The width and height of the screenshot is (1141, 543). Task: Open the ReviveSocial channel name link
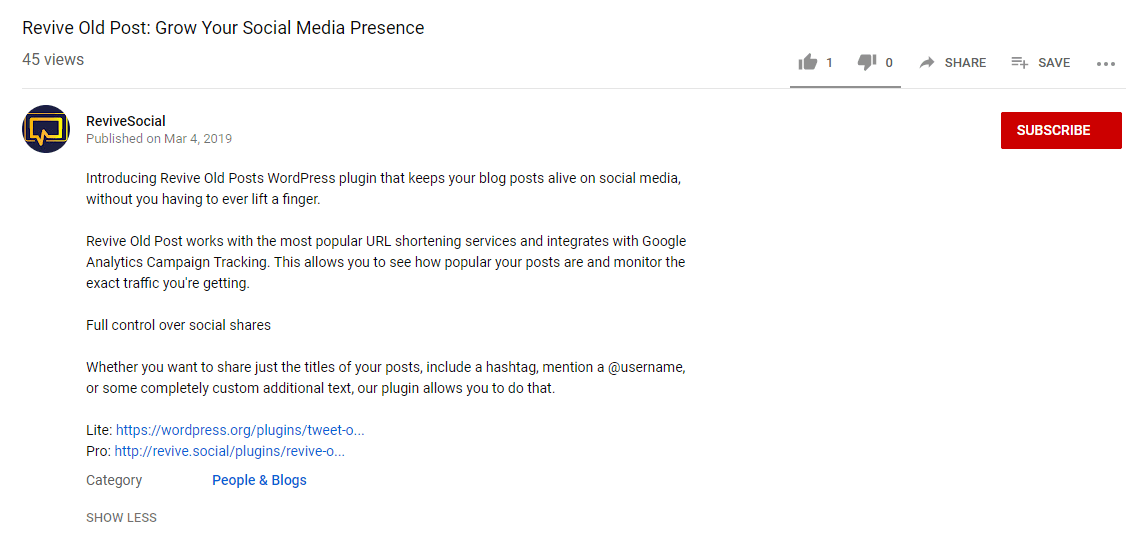[125, 121]
